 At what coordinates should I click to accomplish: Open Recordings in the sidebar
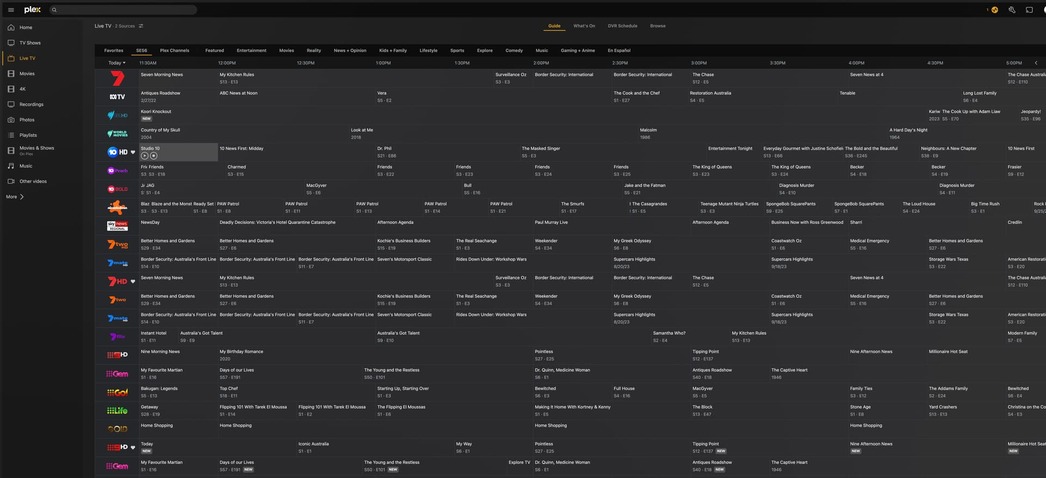point(25,104)
